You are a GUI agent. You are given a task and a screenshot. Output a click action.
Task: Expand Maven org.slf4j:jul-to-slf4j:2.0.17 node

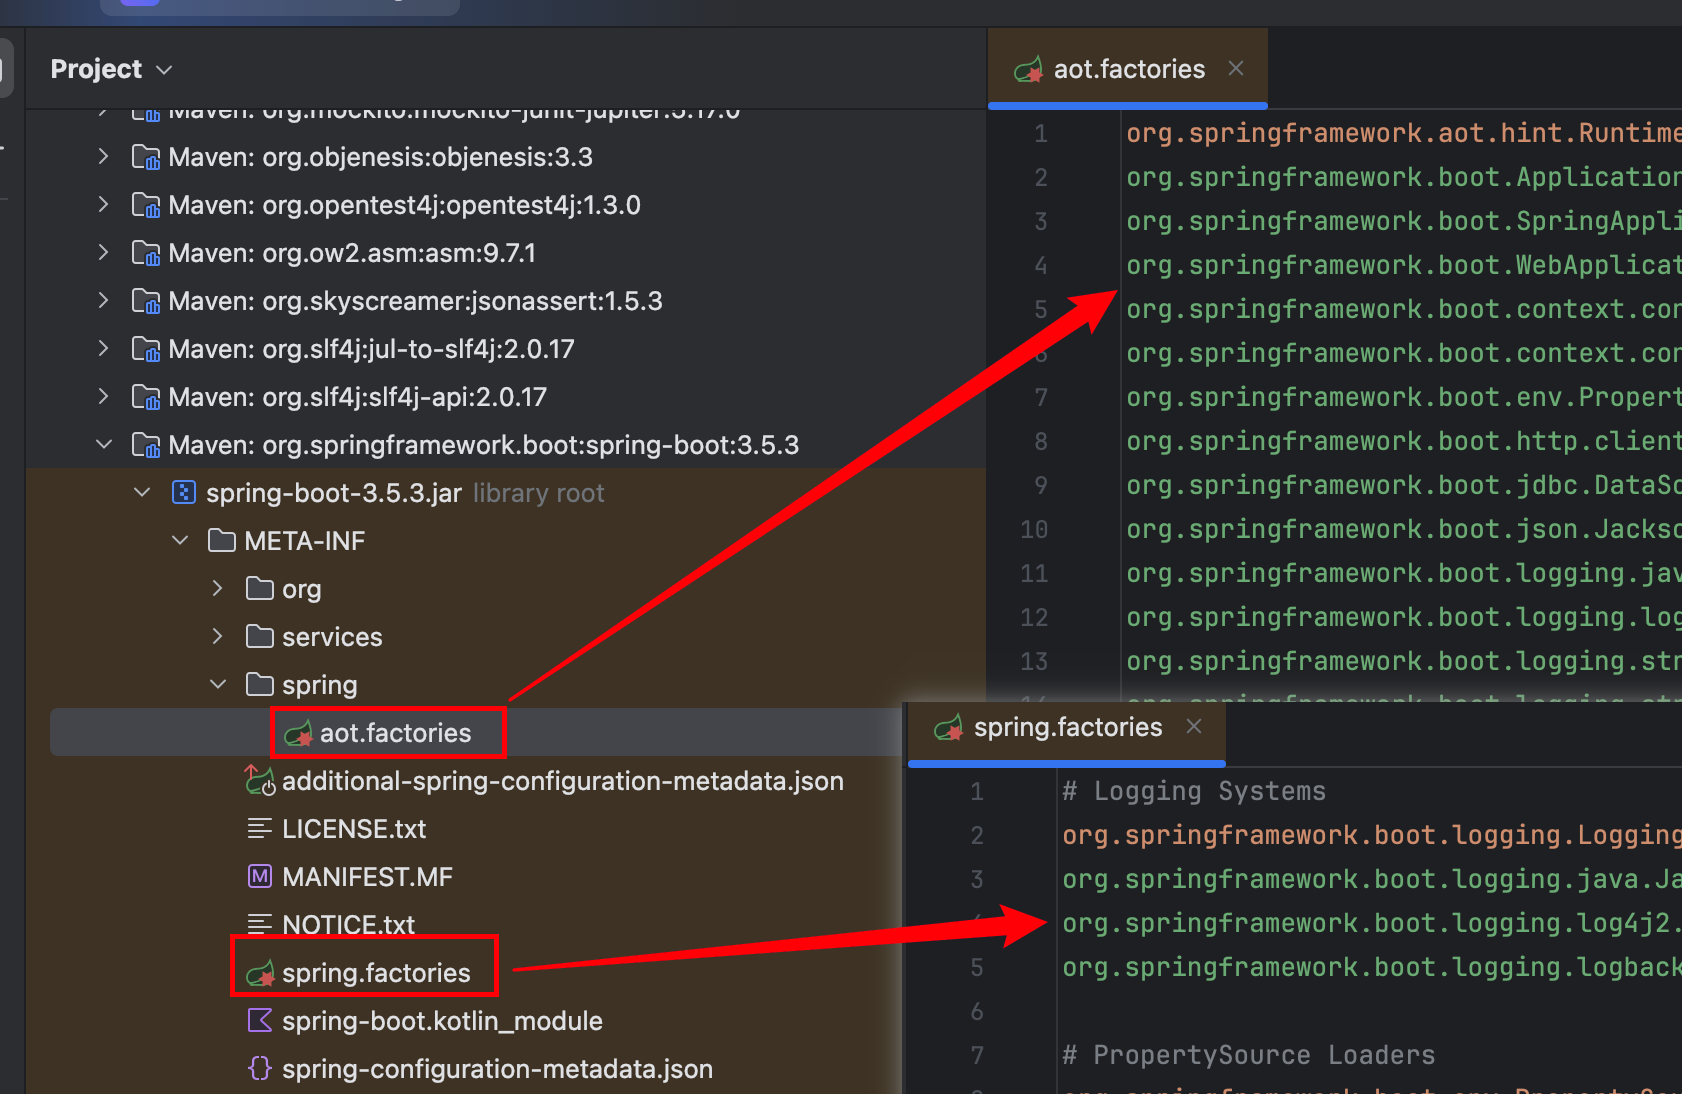pos(103,349)
